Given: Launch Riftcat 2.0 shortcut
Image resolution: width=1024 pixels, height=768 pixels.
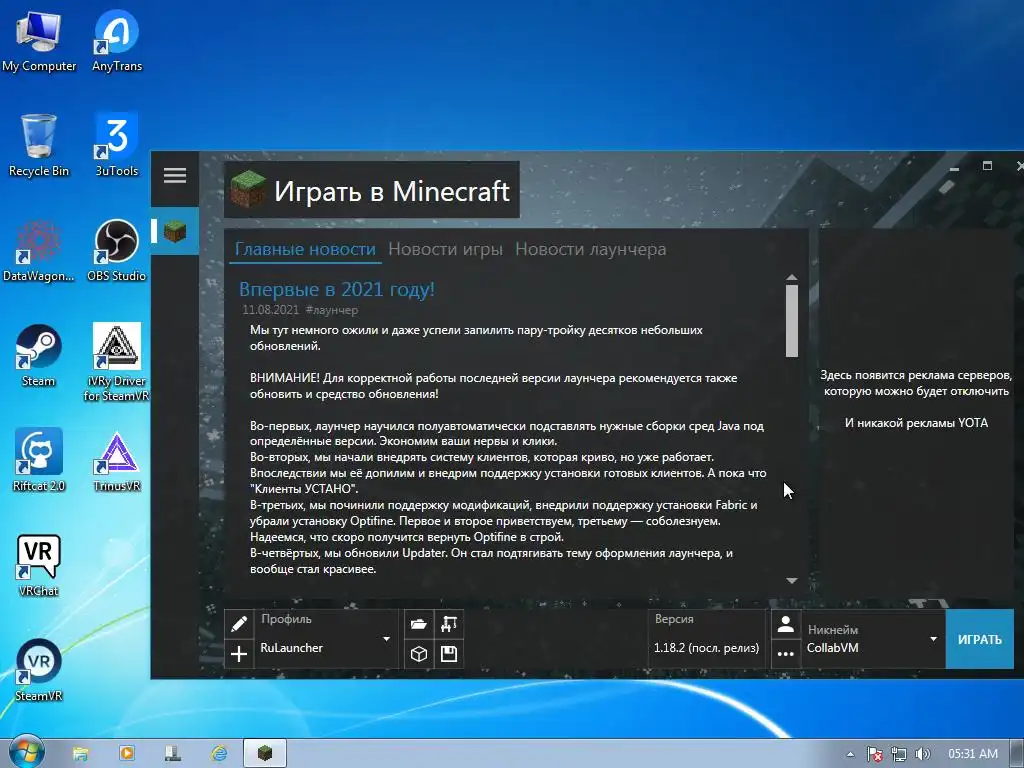Looking at the screenshot, I should pos(39,460).
